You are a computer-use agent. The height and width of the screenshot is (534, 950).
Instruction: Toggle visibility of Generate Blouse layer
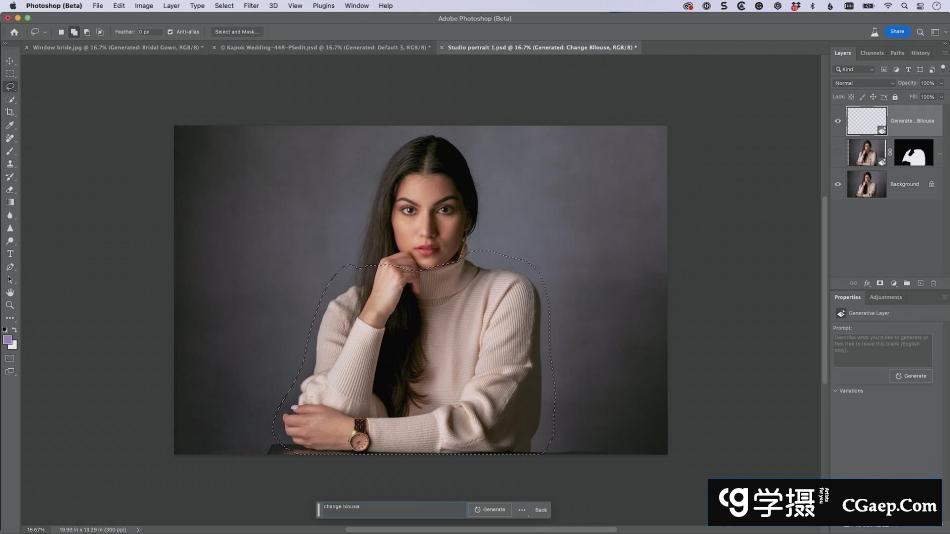pos(838,121)
